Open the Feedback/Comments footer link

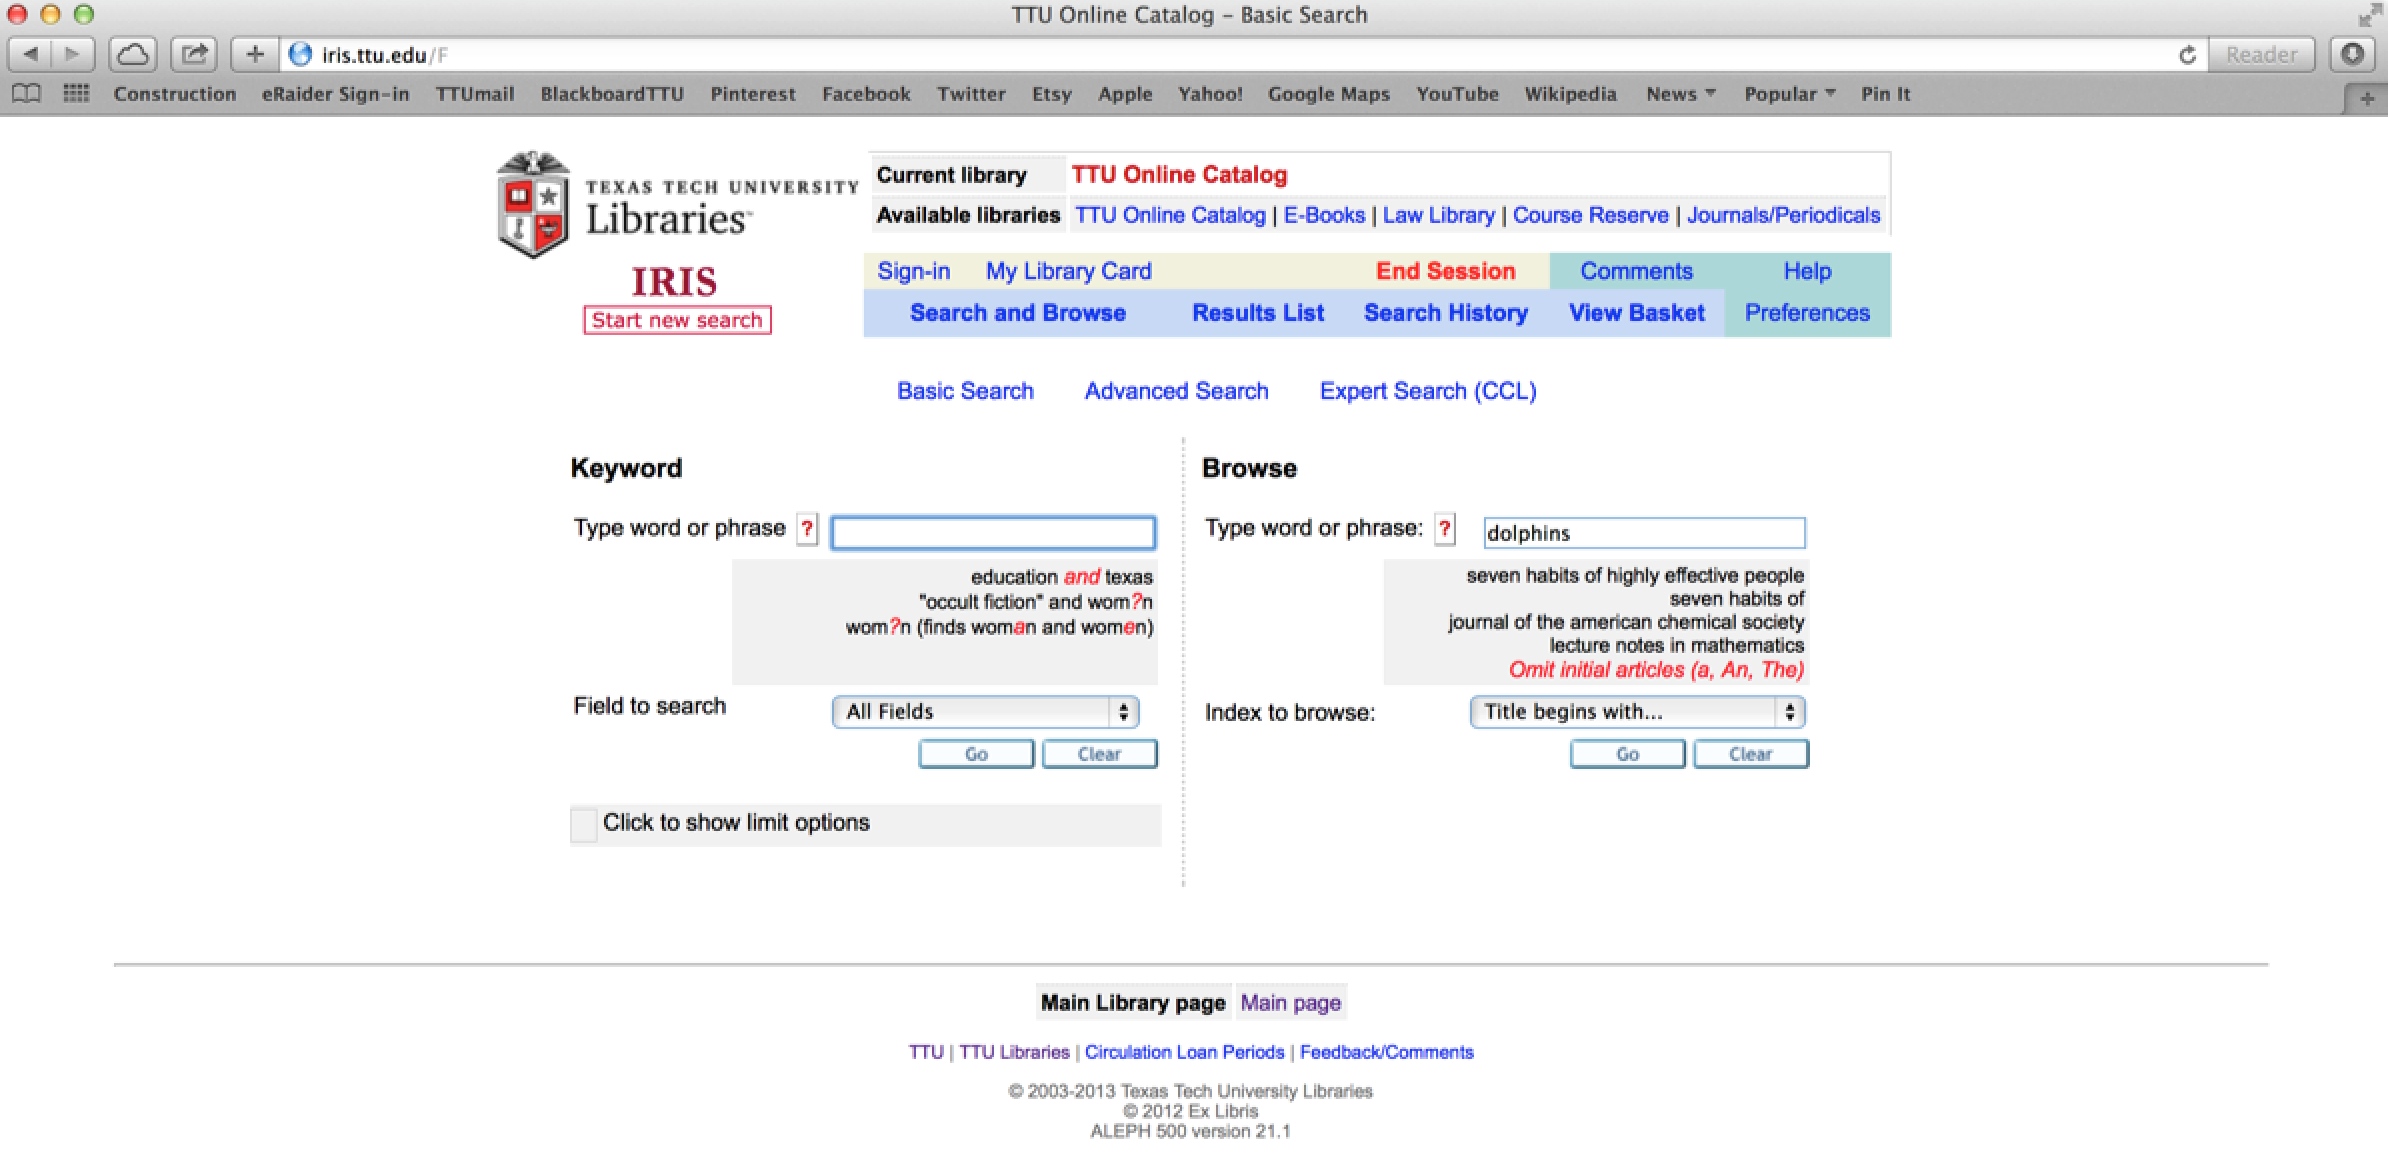click(x=1386, y=1052)
